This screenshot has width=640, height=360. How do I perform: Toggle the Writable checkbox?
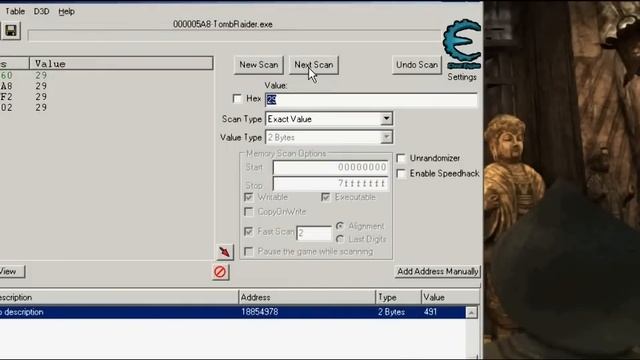(x=248, y=197)
